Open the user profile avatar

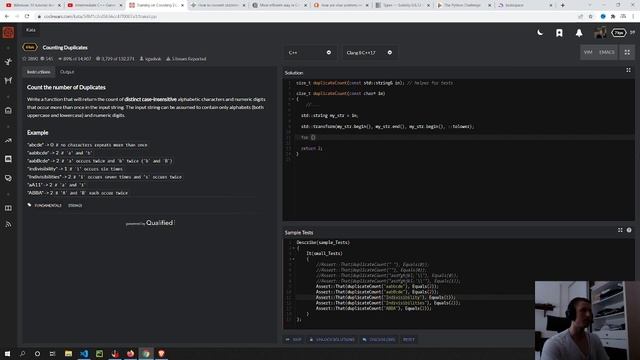click(x=600, y=33)
